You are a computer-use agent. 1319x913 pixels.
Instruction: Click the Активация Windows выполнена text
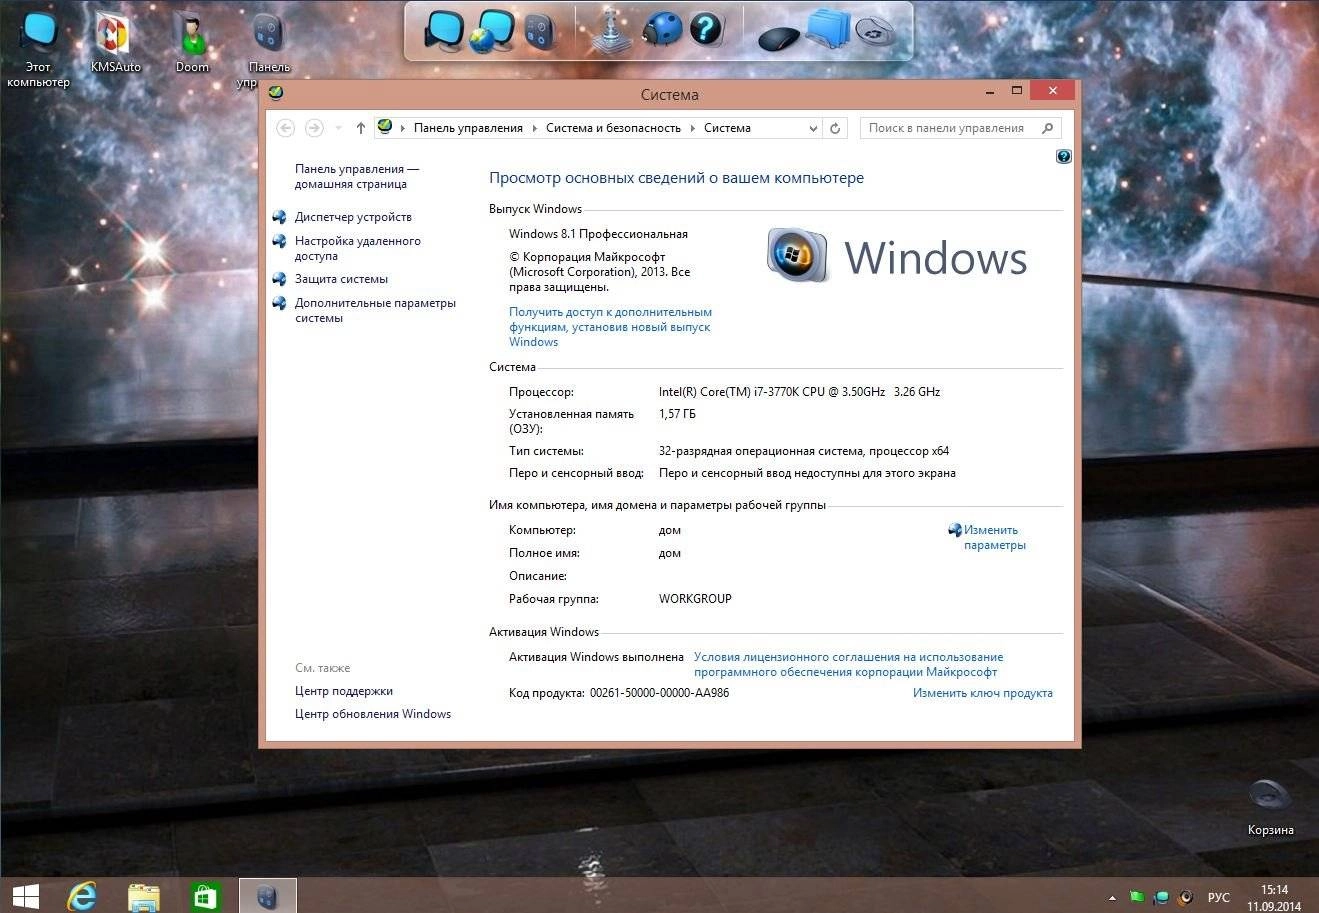pos(596,657)
